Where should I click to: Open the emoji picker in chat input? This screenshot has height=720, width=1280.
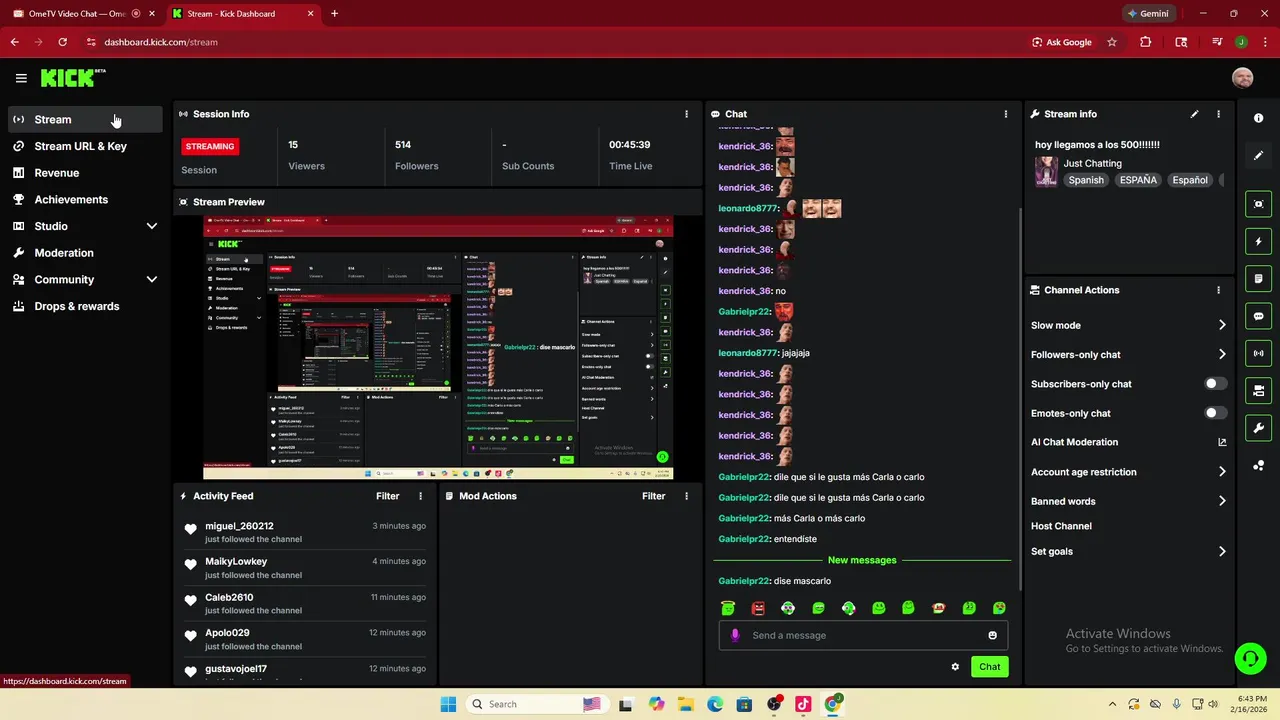(992, 635)
